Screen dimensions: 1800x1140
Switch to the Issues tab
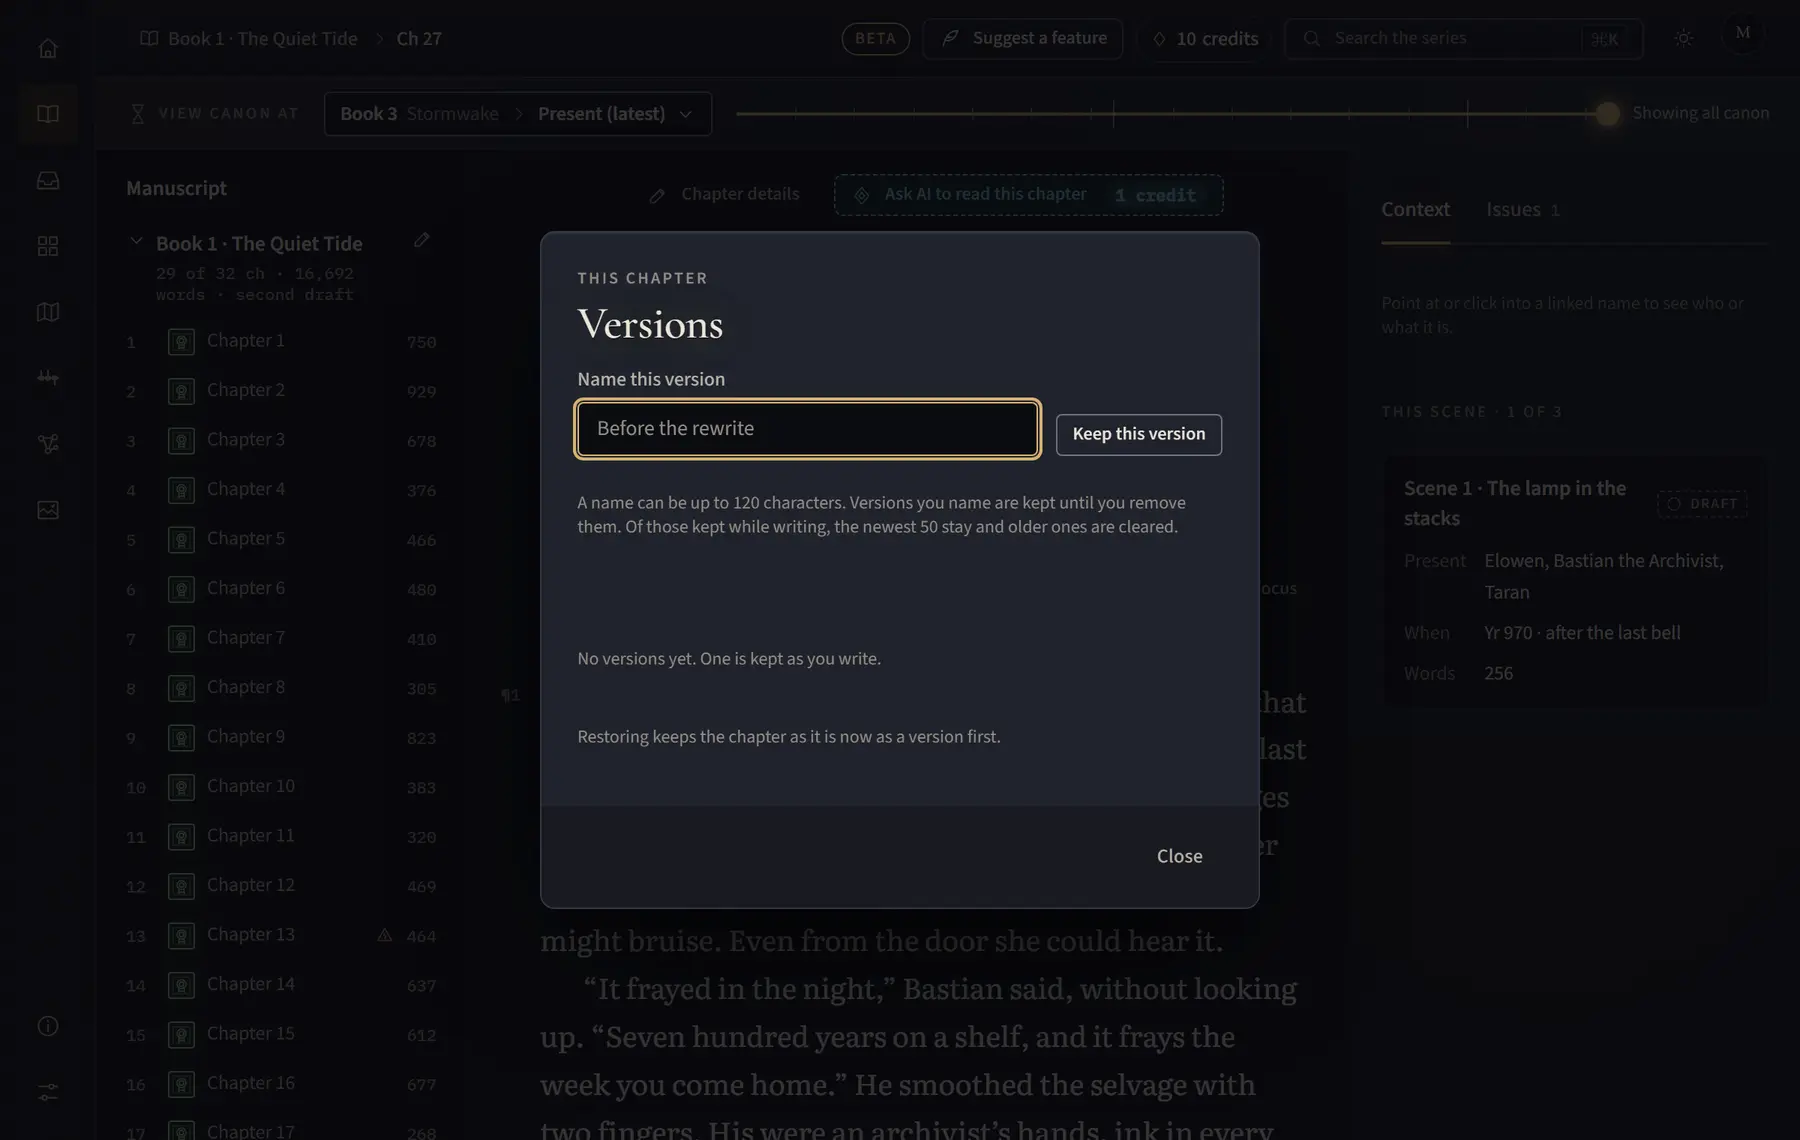pos(1522,209)
